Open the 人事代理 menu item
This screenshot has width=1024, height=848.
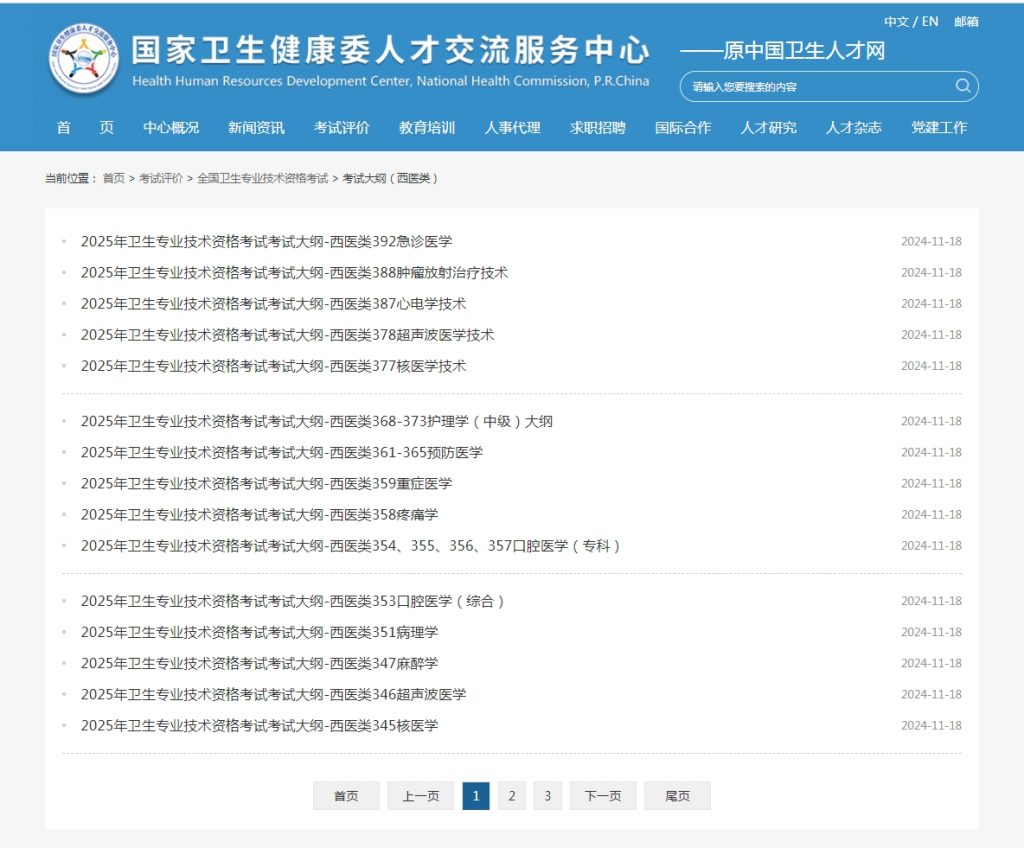(512, 128)
